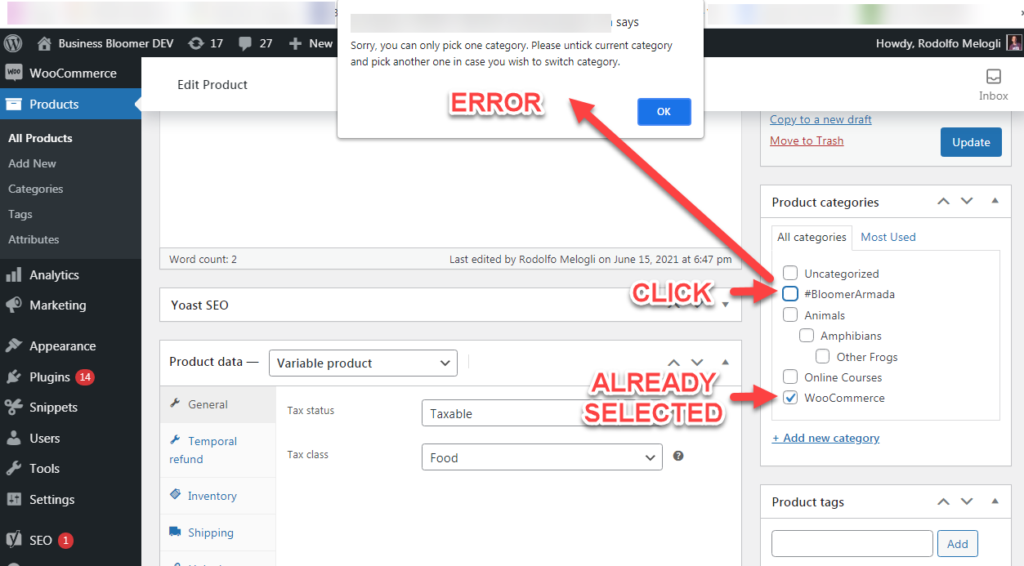The image size is (1024, 566).
Task: Click the Snippets scissors icon
Action: point(14,407)
